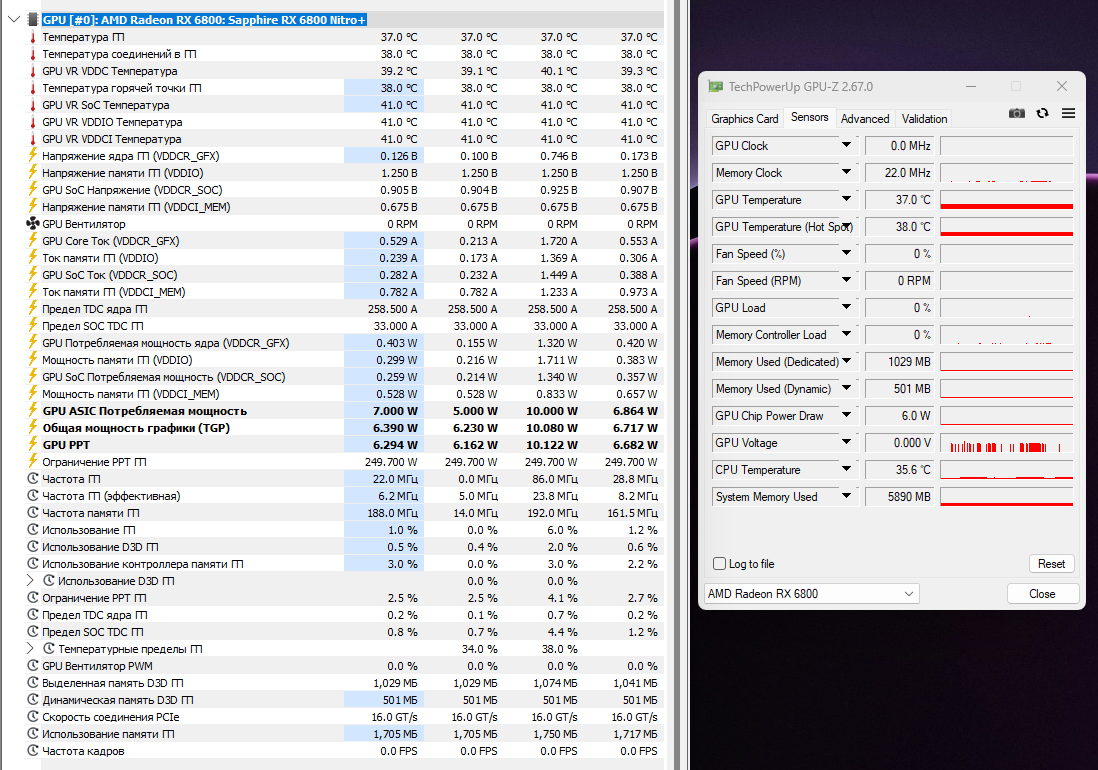Click Memory Clock value 22.0 MHz in GPU-Z
This screenshot has width=1098, height=770.
click(x=900, y=172)
